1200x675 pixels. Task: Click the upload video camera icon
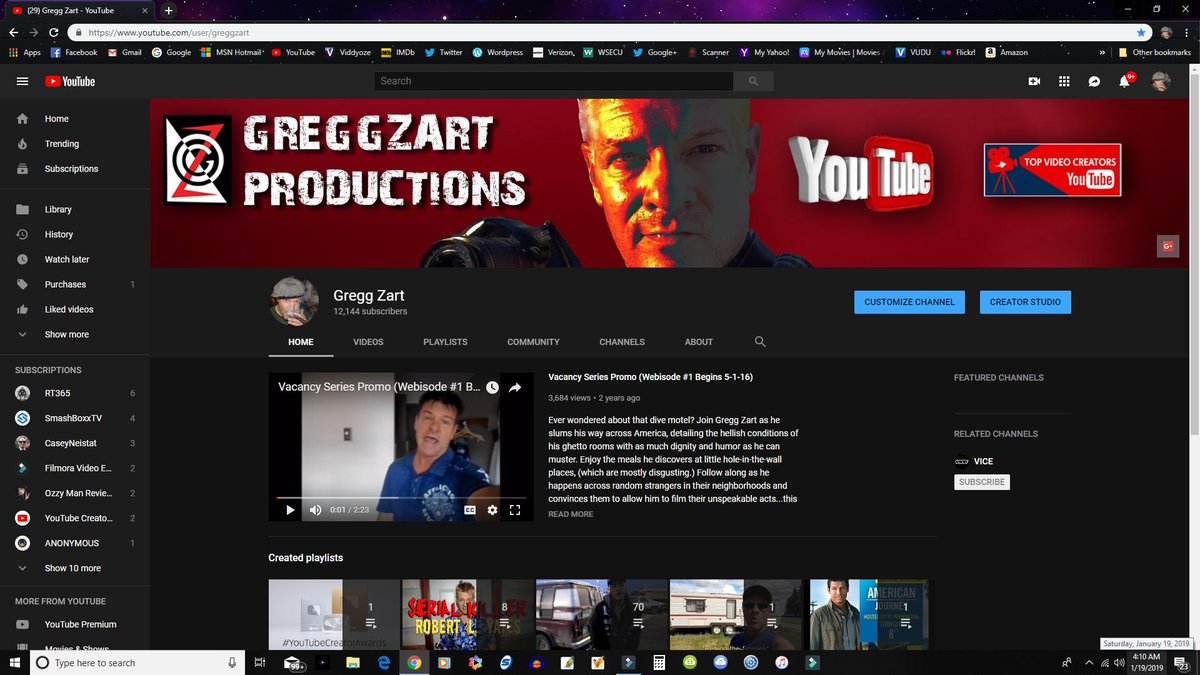(x=1034, y=81)
